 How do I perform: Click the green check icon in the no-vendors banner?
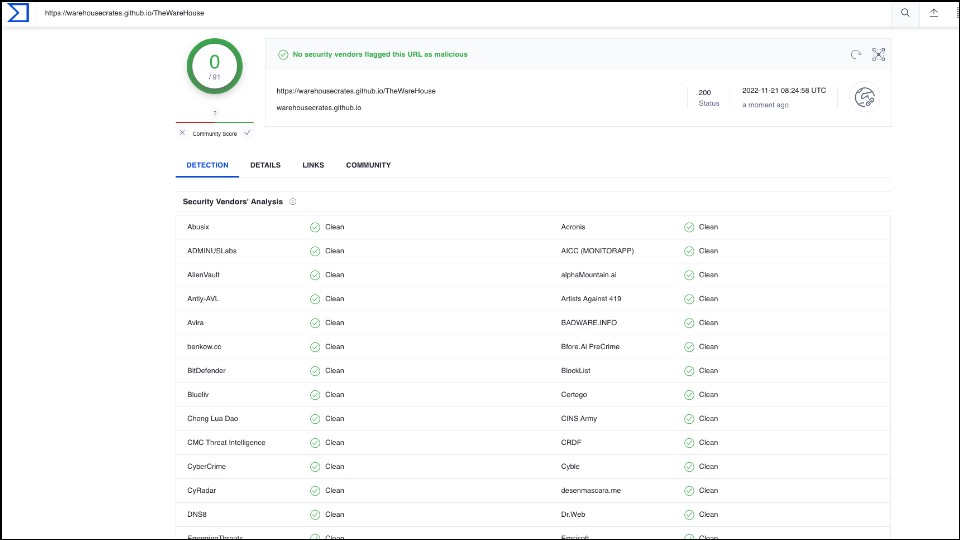pos(283,54)
